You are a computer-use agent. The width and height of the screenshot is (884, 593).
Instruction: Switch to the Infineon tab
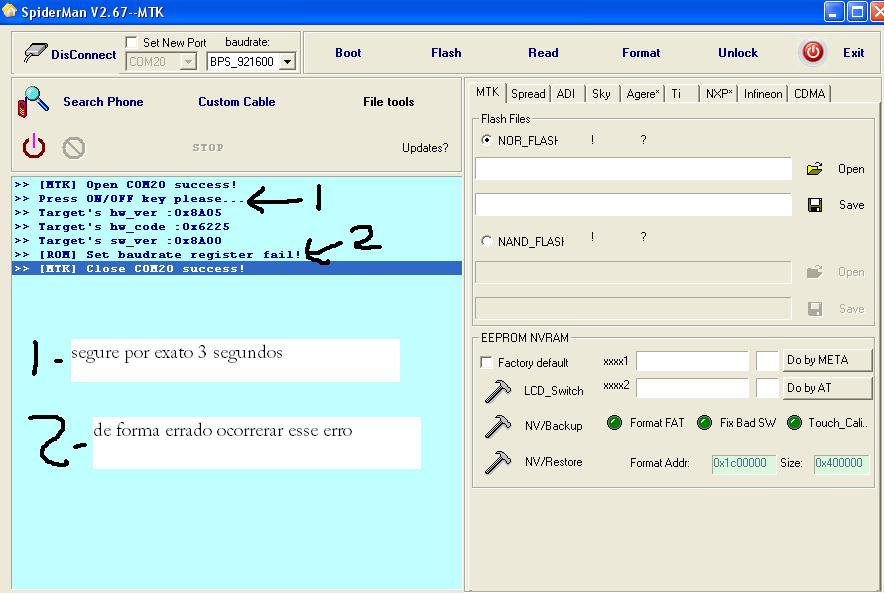click(763, 94)
